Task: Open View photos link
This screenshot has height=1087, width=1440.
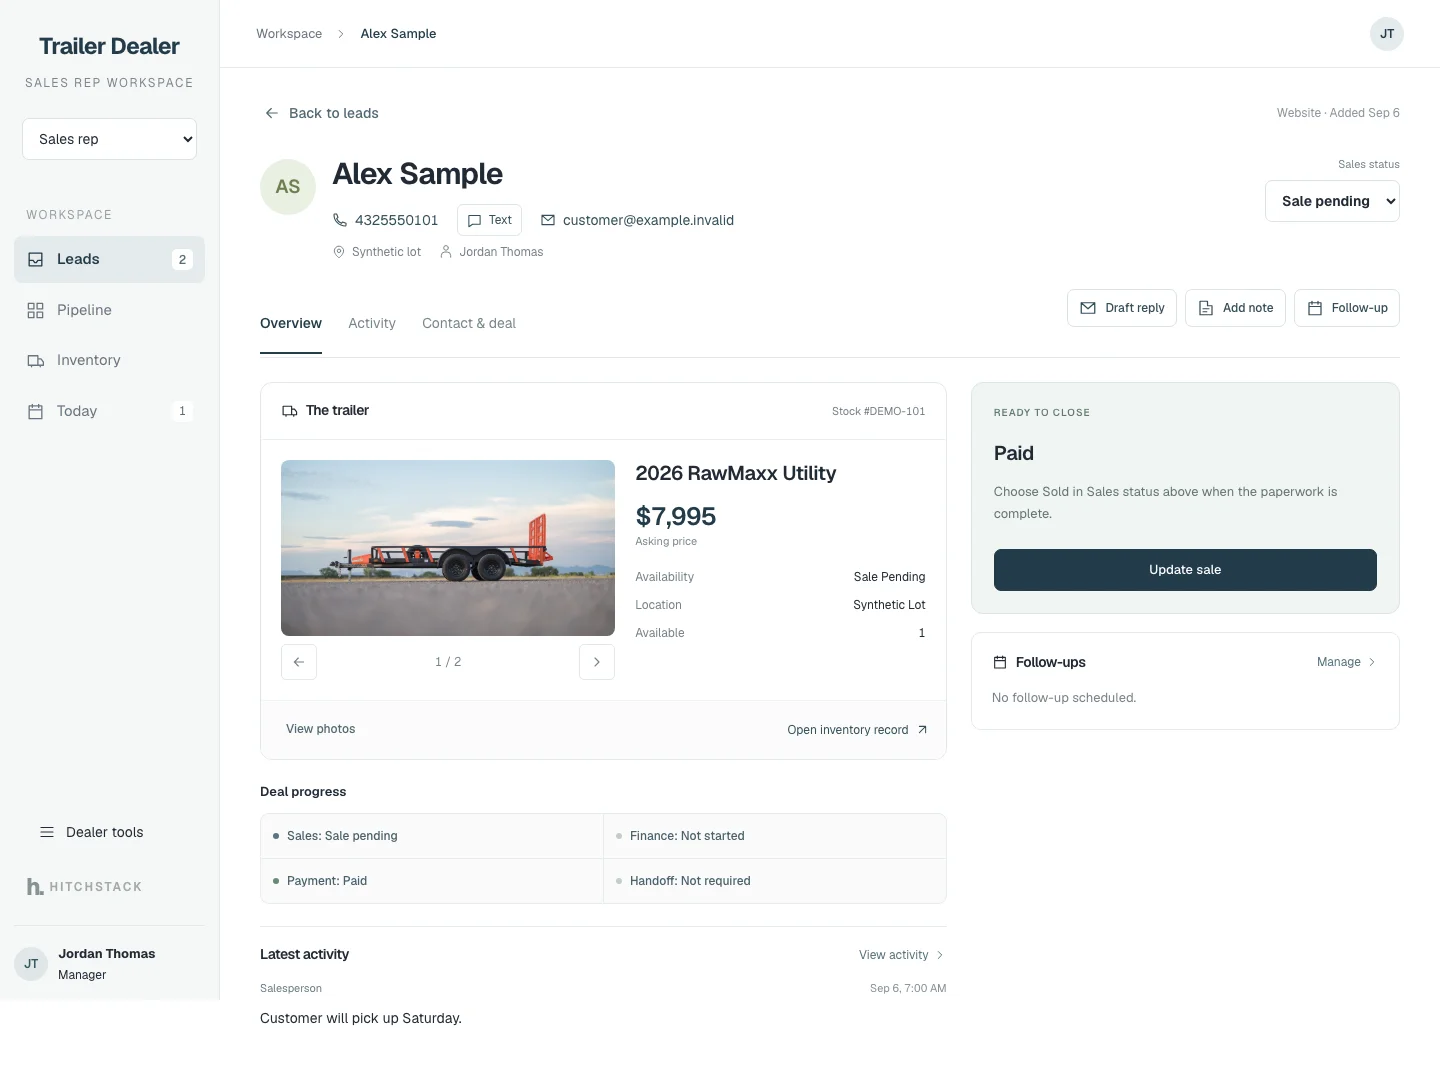Action: [320, 729]
